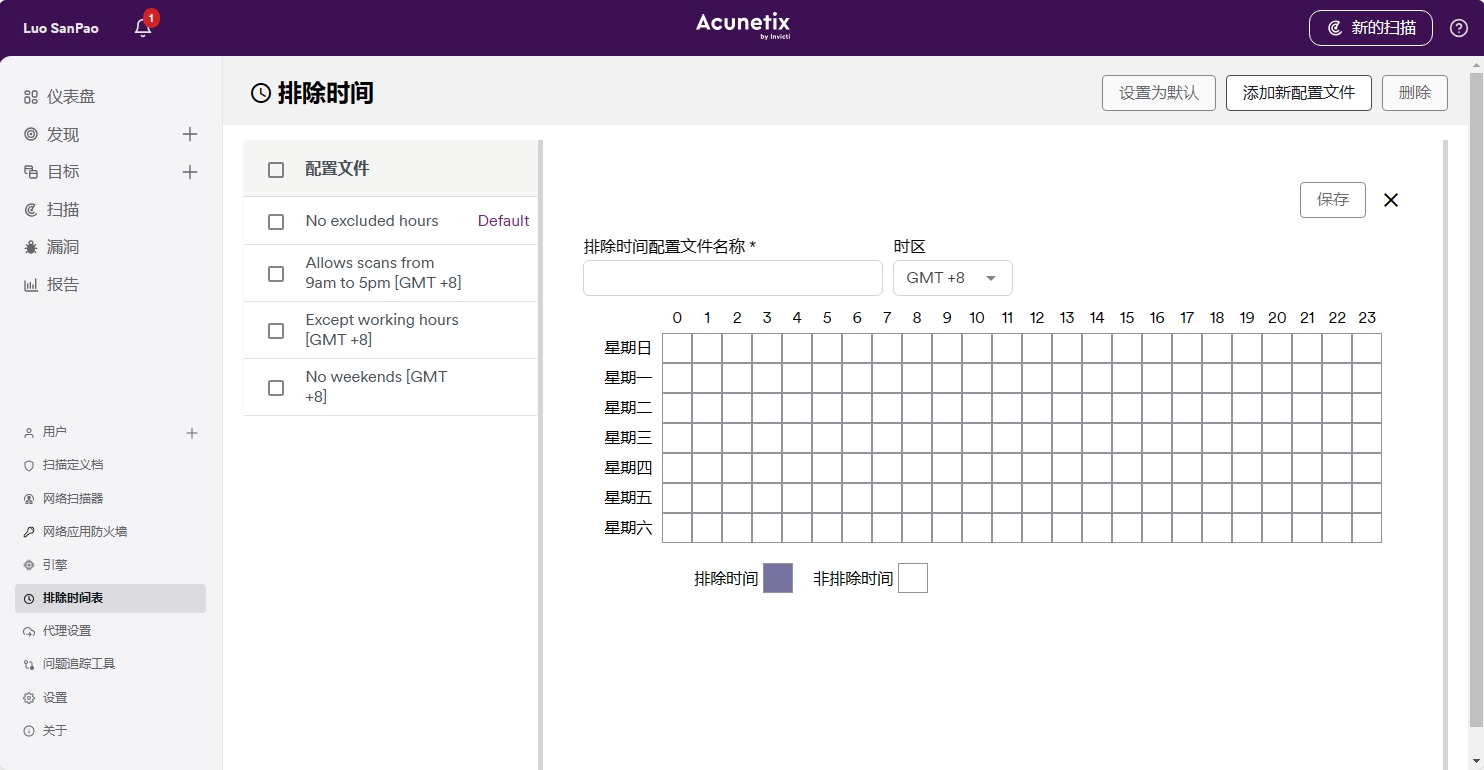Screen dimensions: 1484x770
Task: Click the 目标 targets icon
Action: pos(31,172)
